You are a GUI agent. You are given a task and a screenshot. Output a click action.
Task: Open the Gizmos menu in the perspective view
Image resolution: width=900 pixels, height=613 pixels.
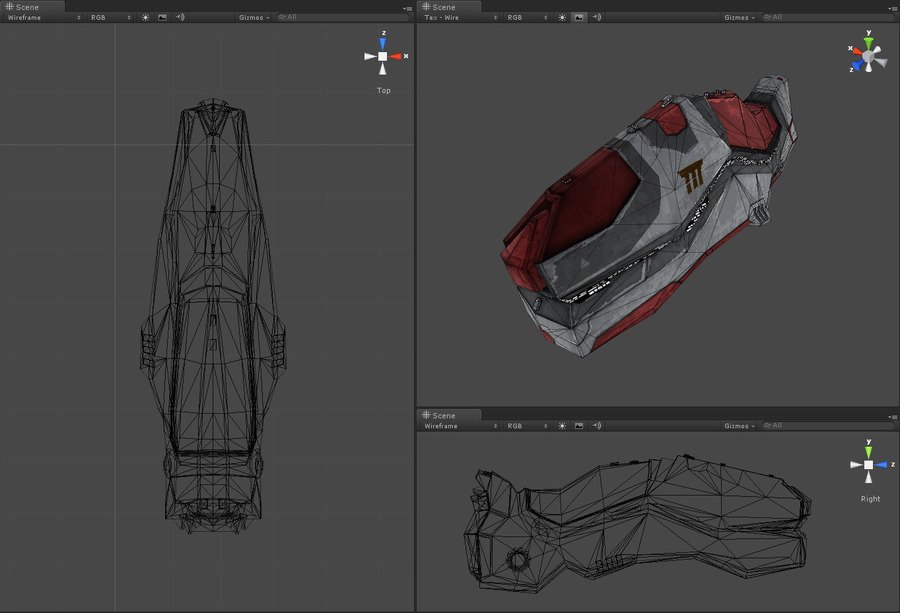[739, 17]
